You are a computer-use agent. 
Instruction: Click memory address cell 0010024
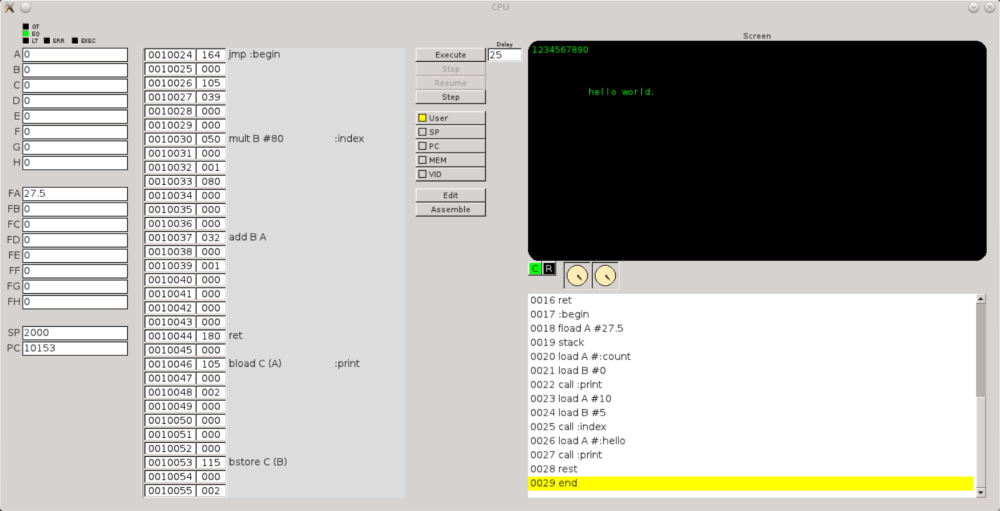[x=170, y=55]
